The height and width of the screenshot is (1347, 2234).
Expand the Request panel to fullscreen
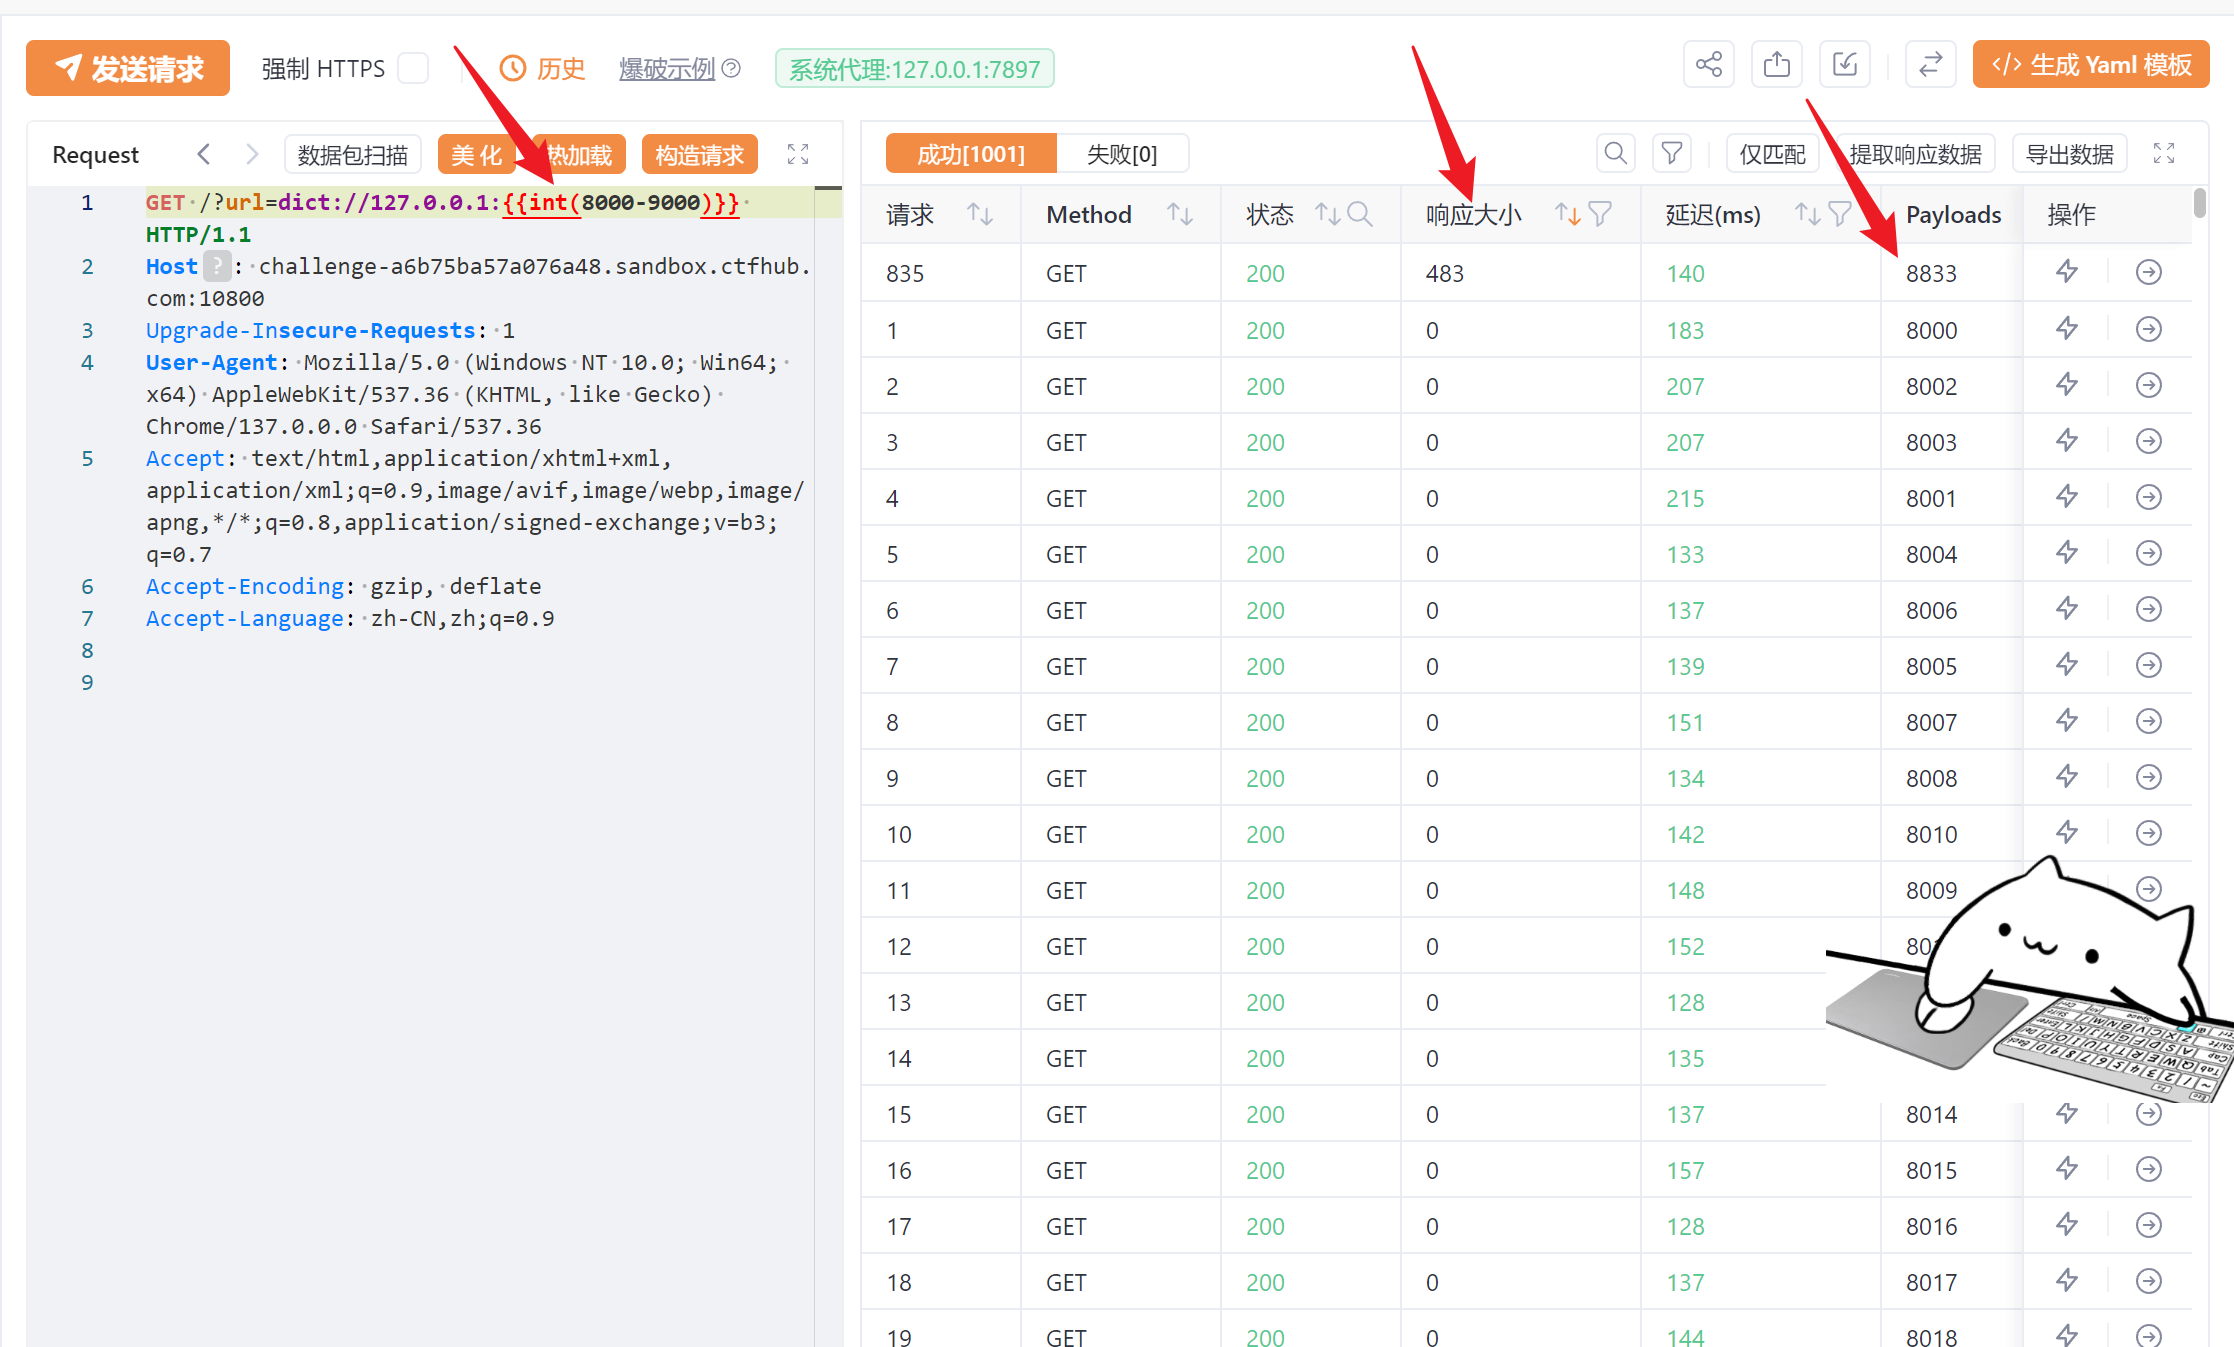point(798,154)
